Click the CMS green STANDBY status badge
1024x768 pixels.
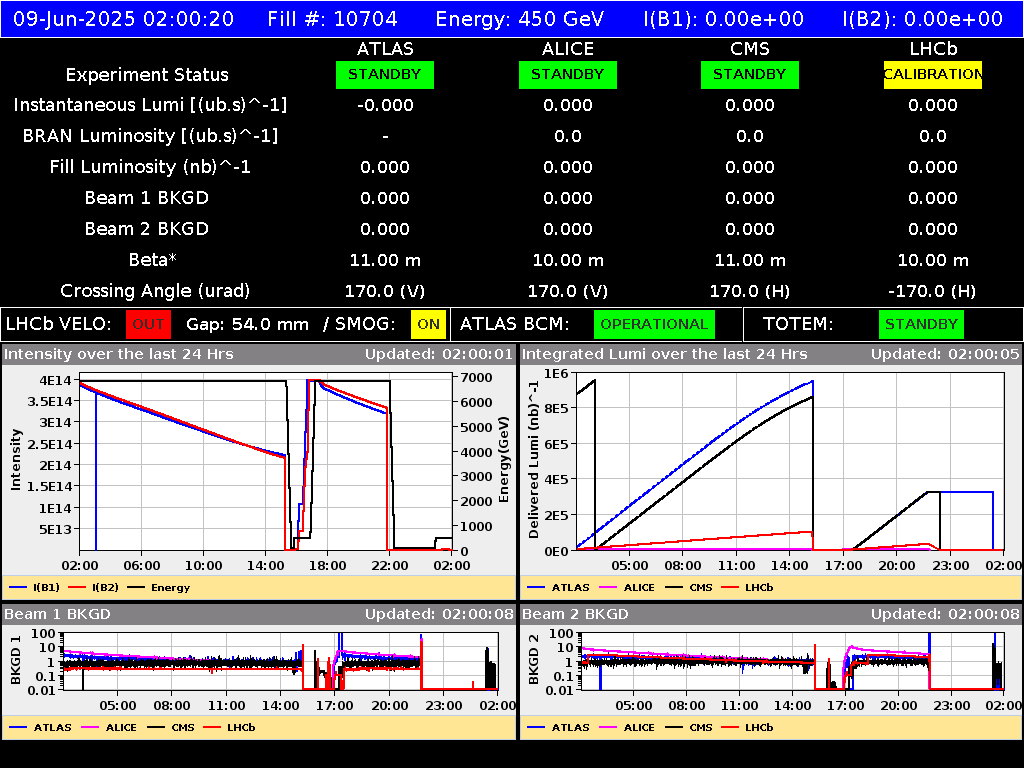750,74
